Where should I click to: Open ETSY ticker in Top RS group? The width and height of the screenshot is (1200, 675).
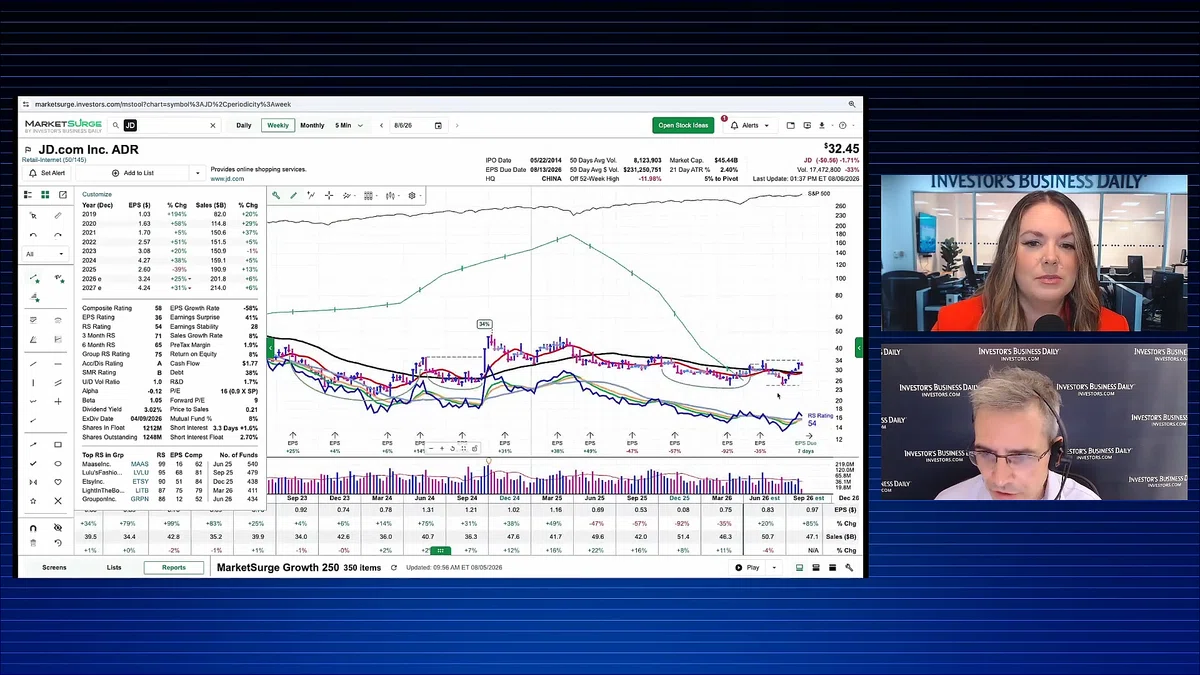tap(140, 481)
